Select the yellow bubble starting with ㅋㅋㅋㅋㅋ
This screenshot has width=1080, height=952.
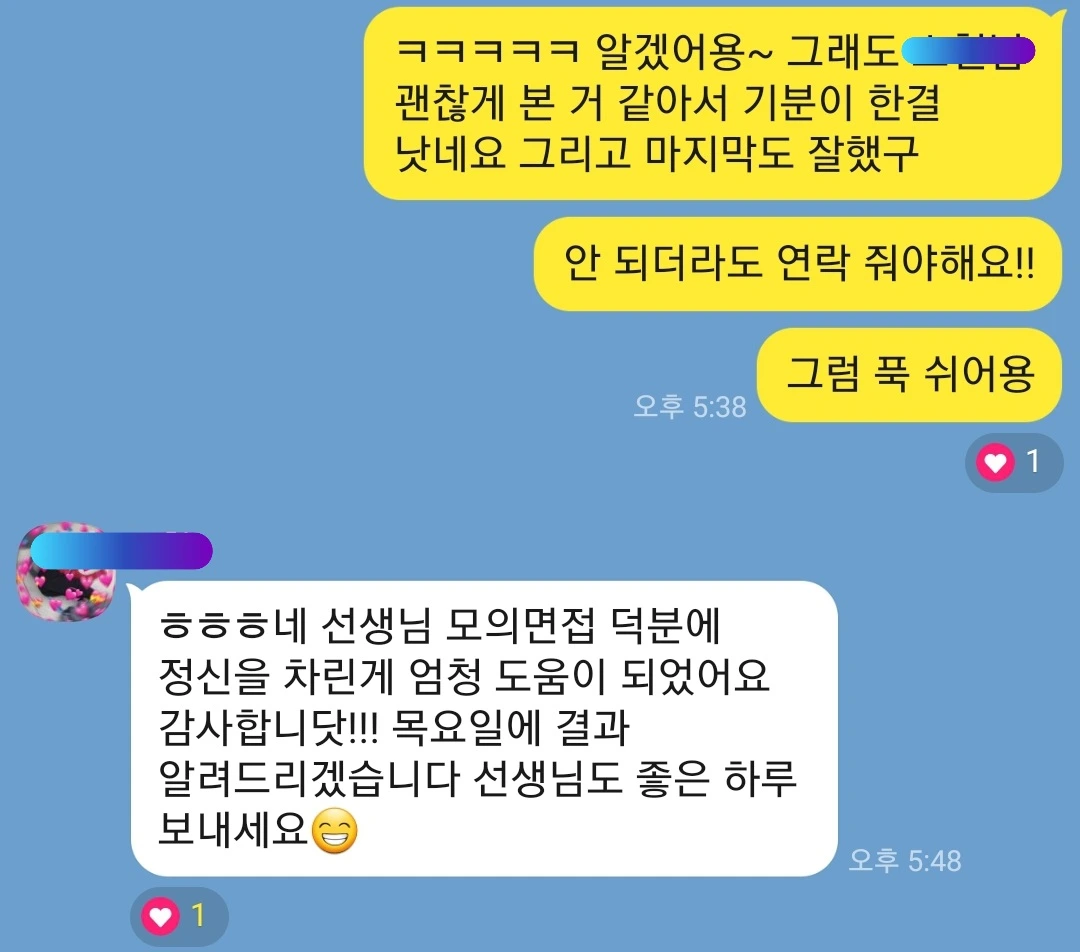coord(712,103)
